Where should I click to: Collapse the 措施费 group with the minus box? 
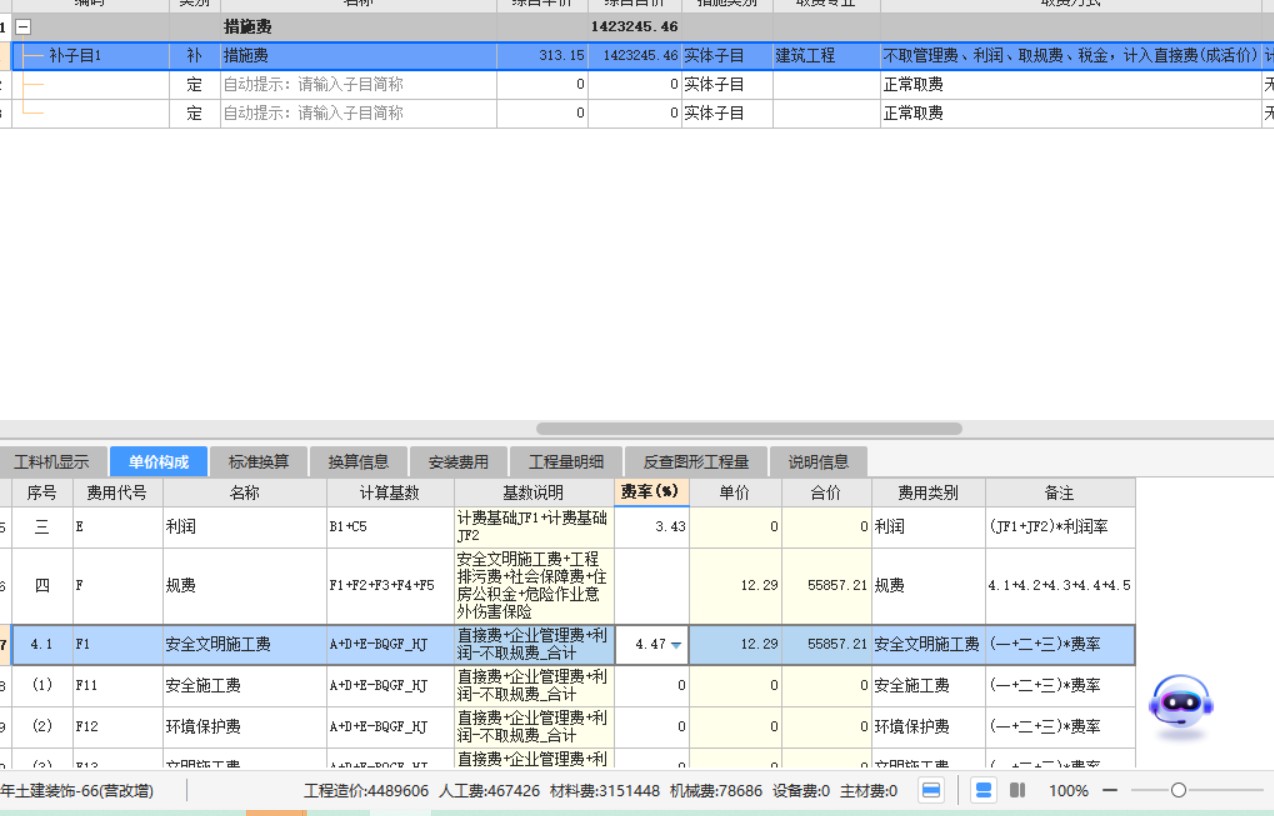coord(22,27)
